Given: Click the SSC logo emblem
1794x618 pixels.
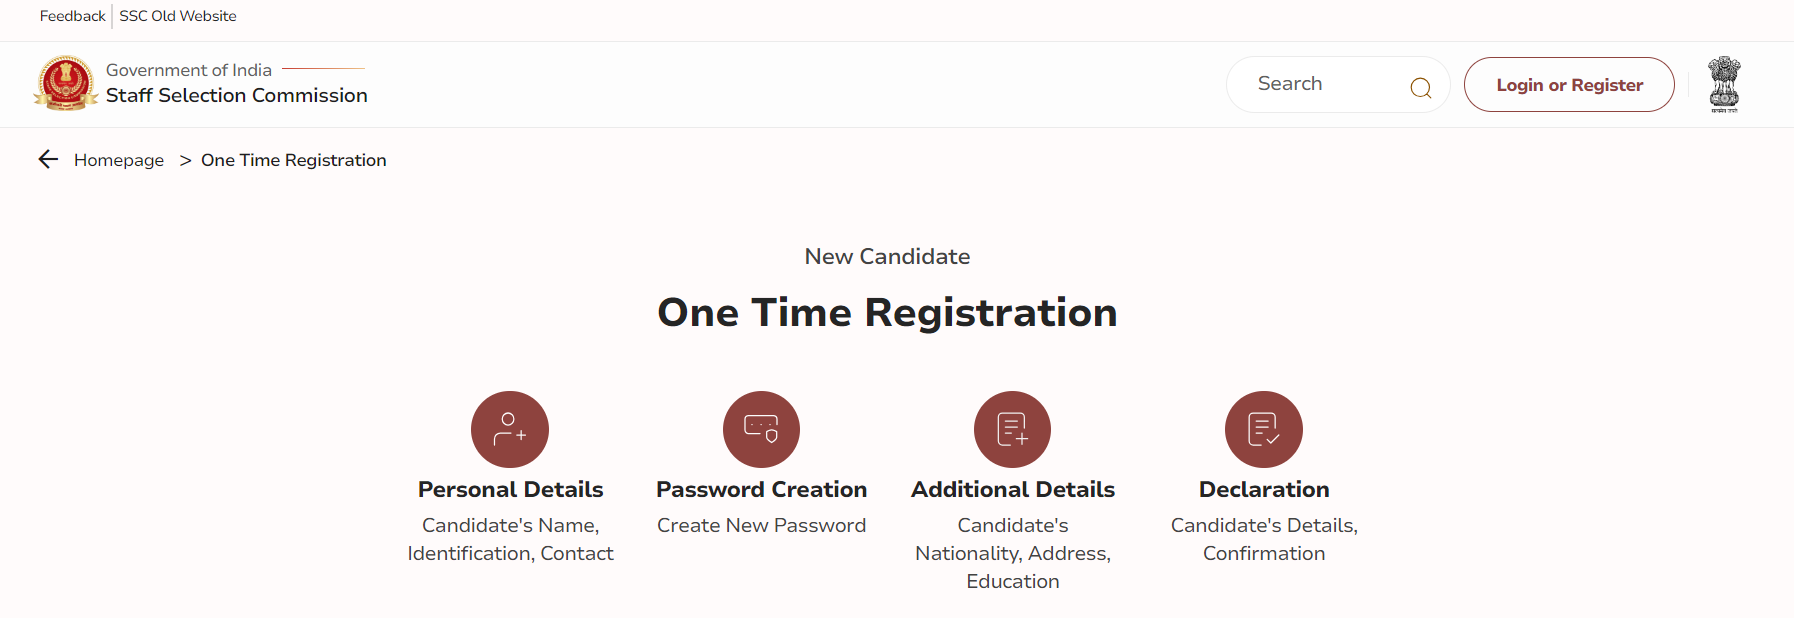Looking at the screenshot, I should 66,83.
